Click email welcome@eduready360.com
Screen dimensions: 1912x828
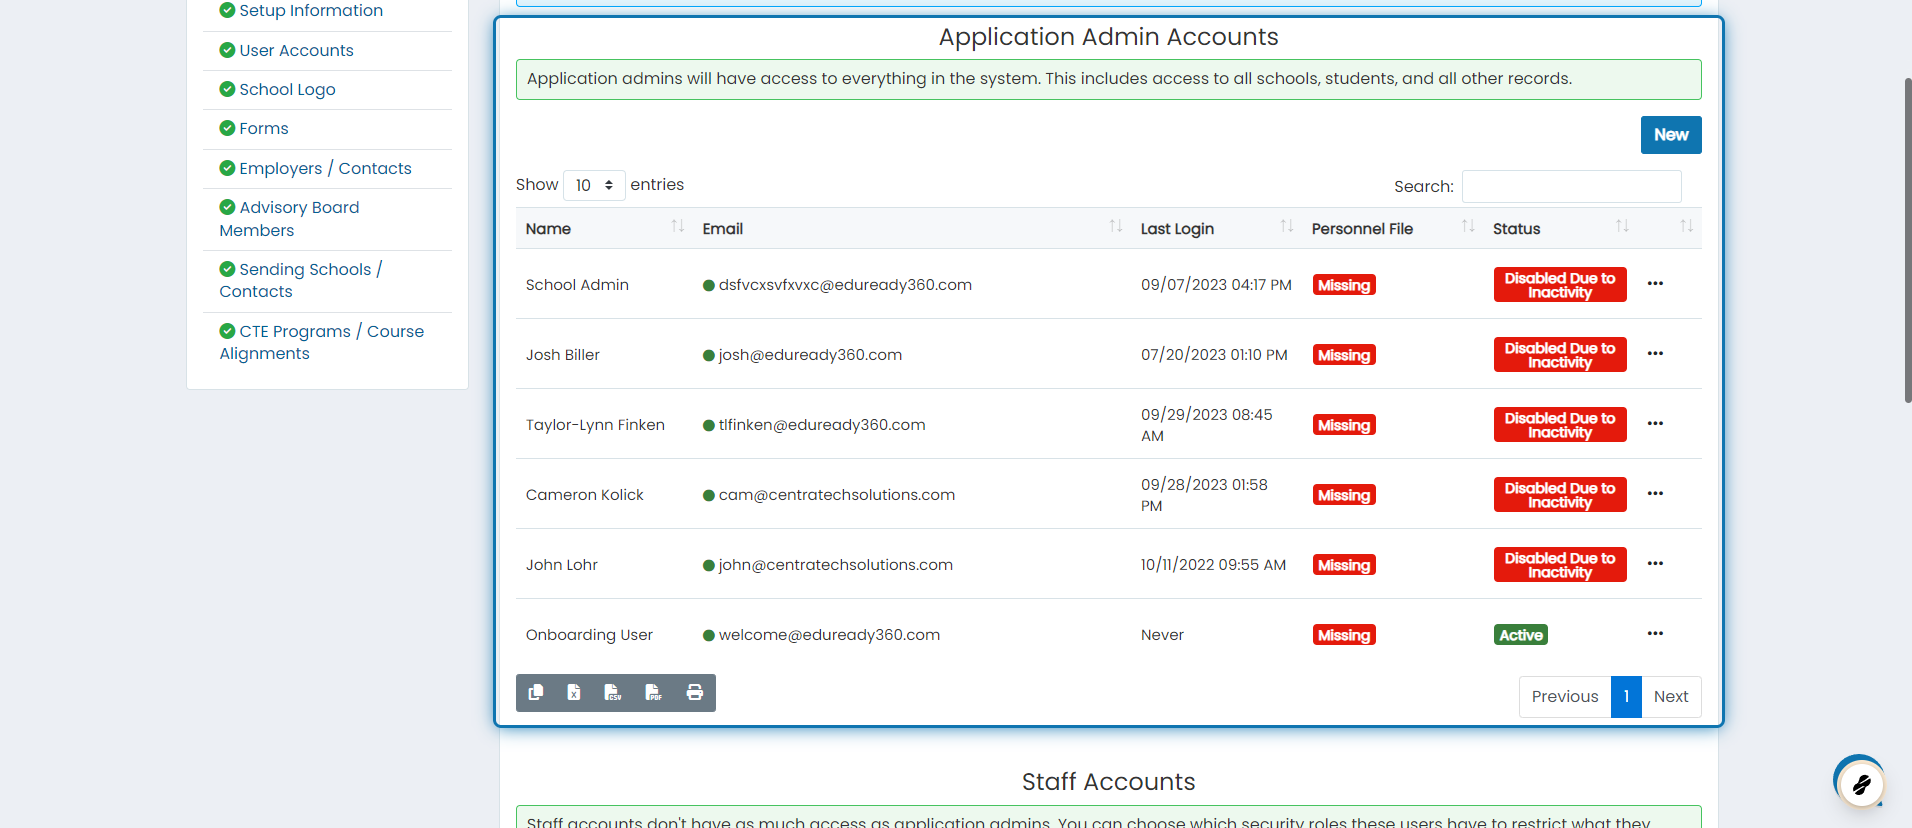click(x=829, y=635)
